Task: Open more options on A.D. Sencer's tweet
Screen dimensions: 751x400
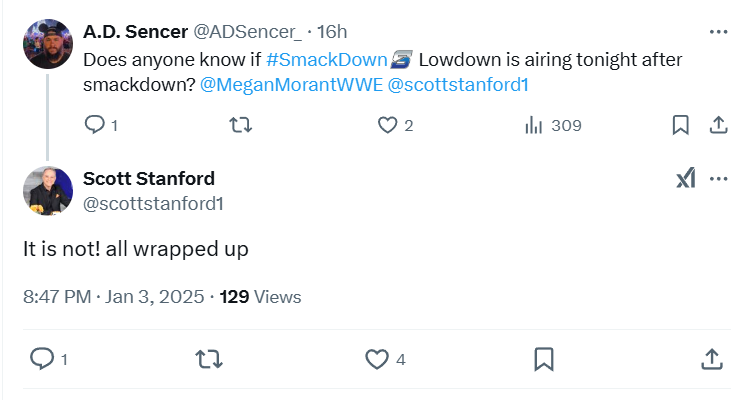Action: coord(718,32)
